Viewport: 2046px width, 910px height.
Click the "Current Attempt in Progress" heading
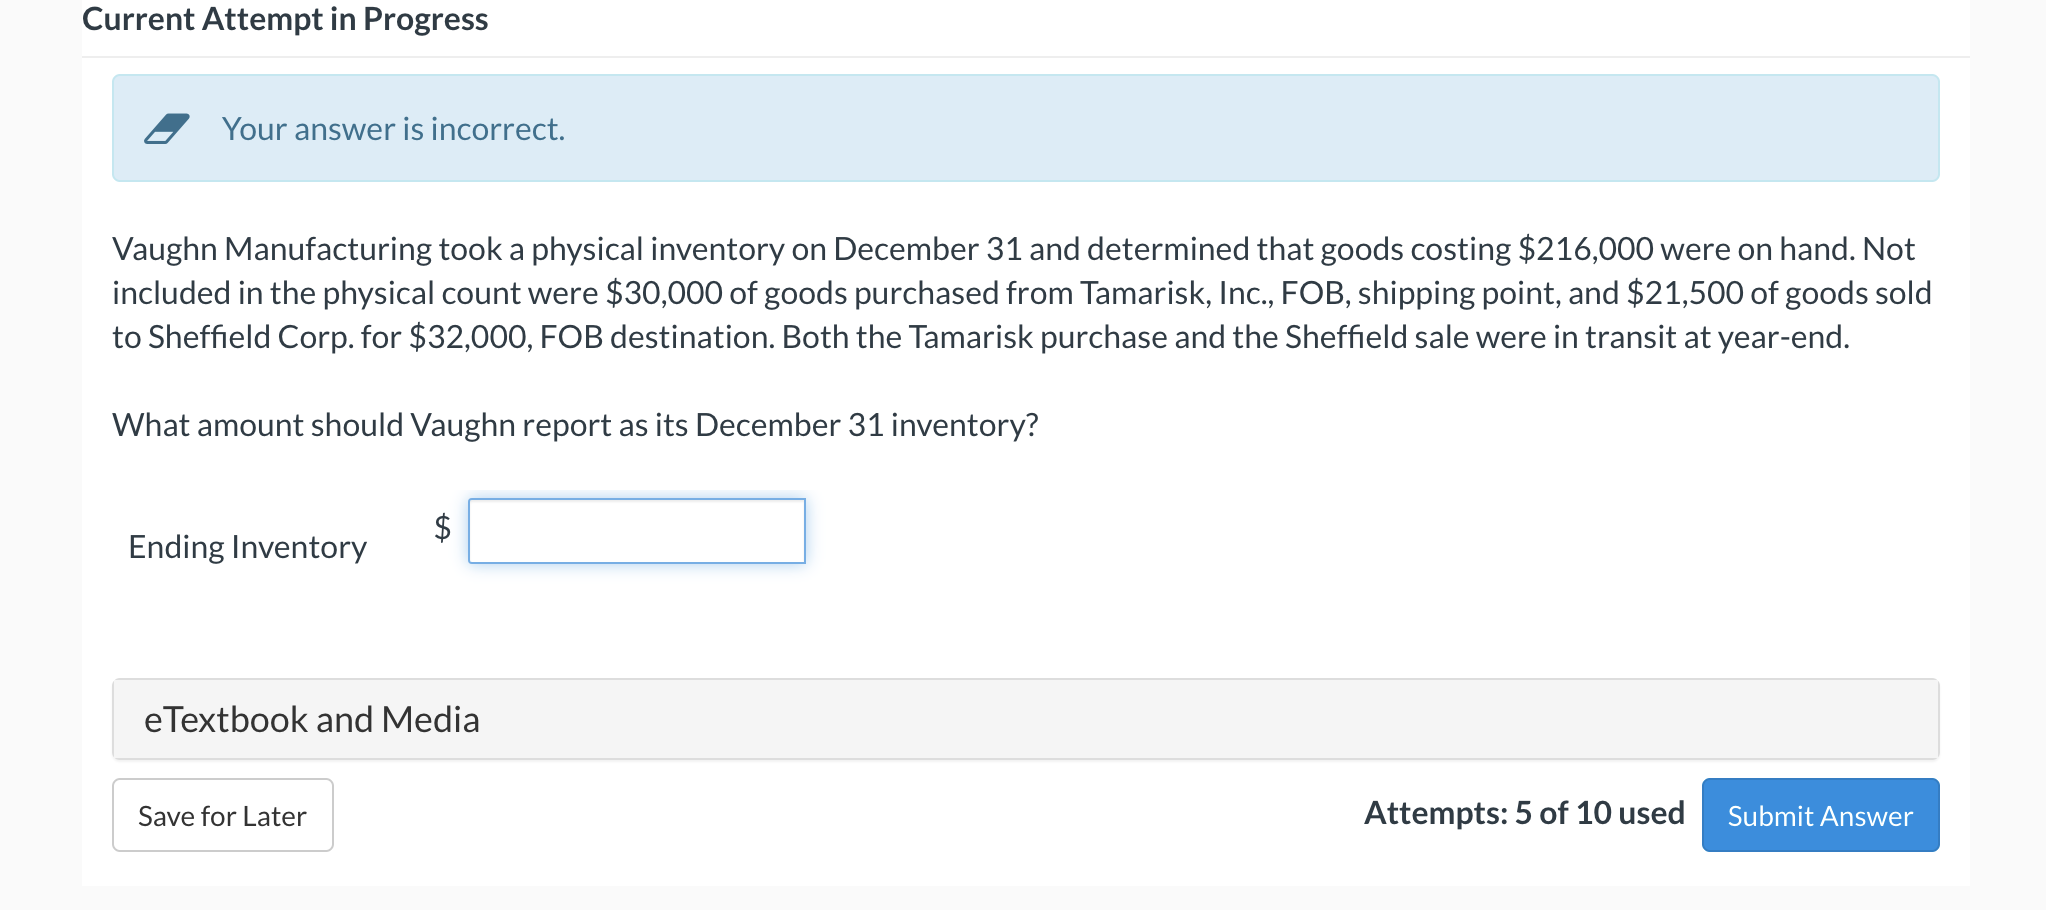click(285, 19)
